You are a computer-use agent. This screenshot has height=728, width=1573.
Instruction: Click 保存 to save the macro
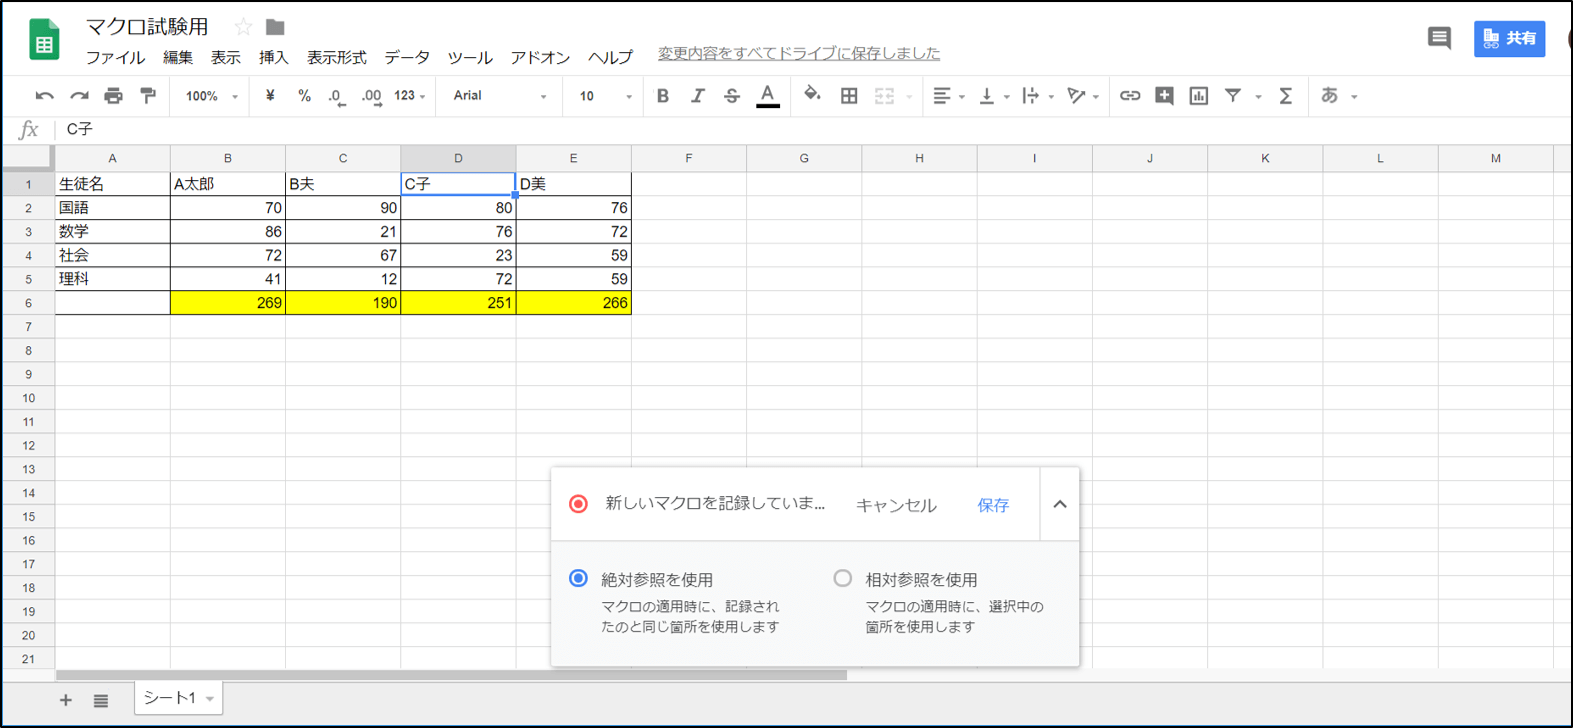(x=993, y=505)
